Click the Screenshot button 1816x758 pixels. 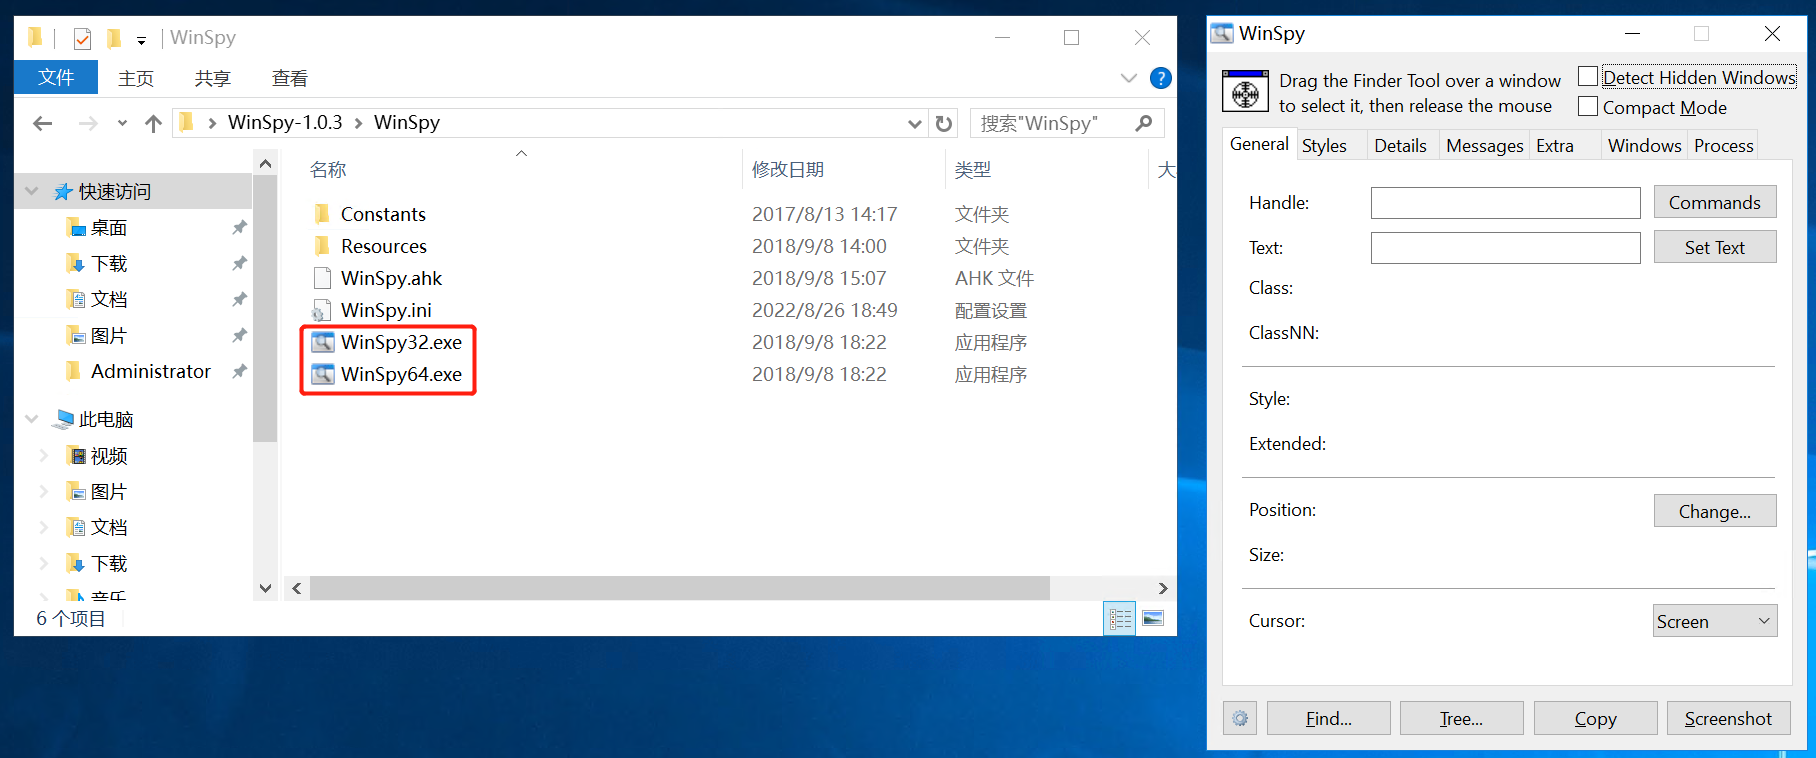(1727, 718)
